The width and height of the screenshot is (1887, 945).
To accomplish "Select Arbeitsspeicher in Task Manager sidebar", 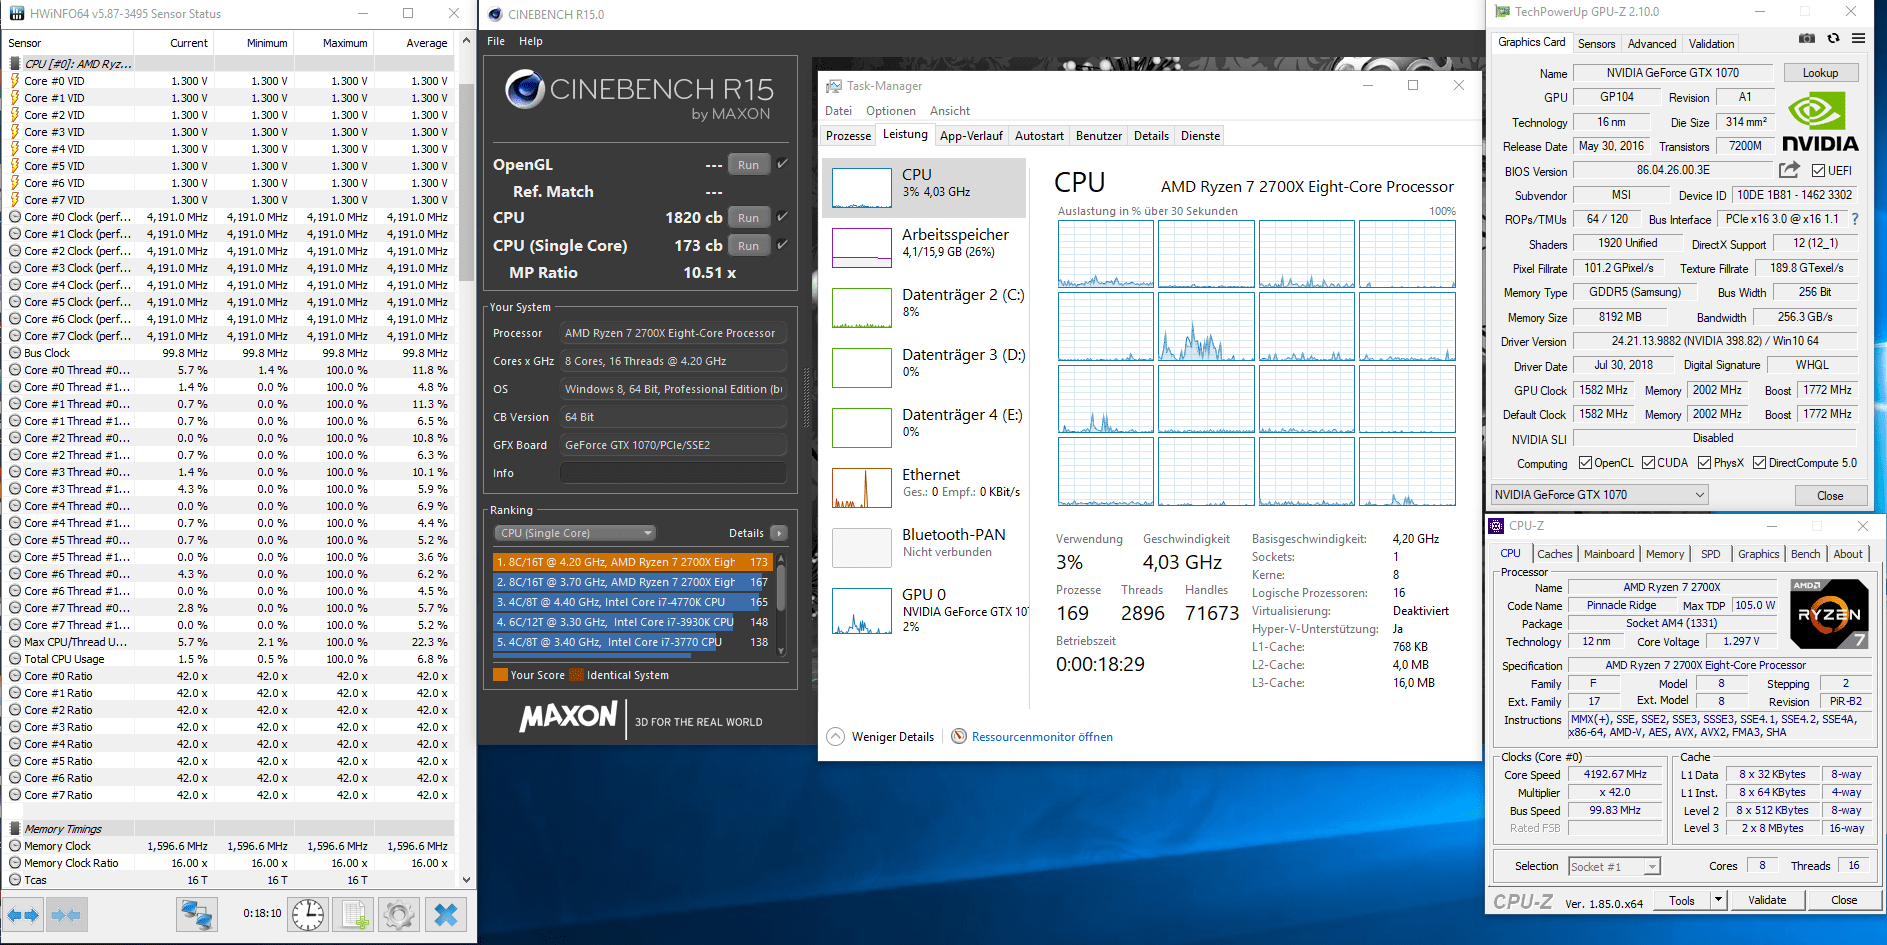I will point(924,247).
